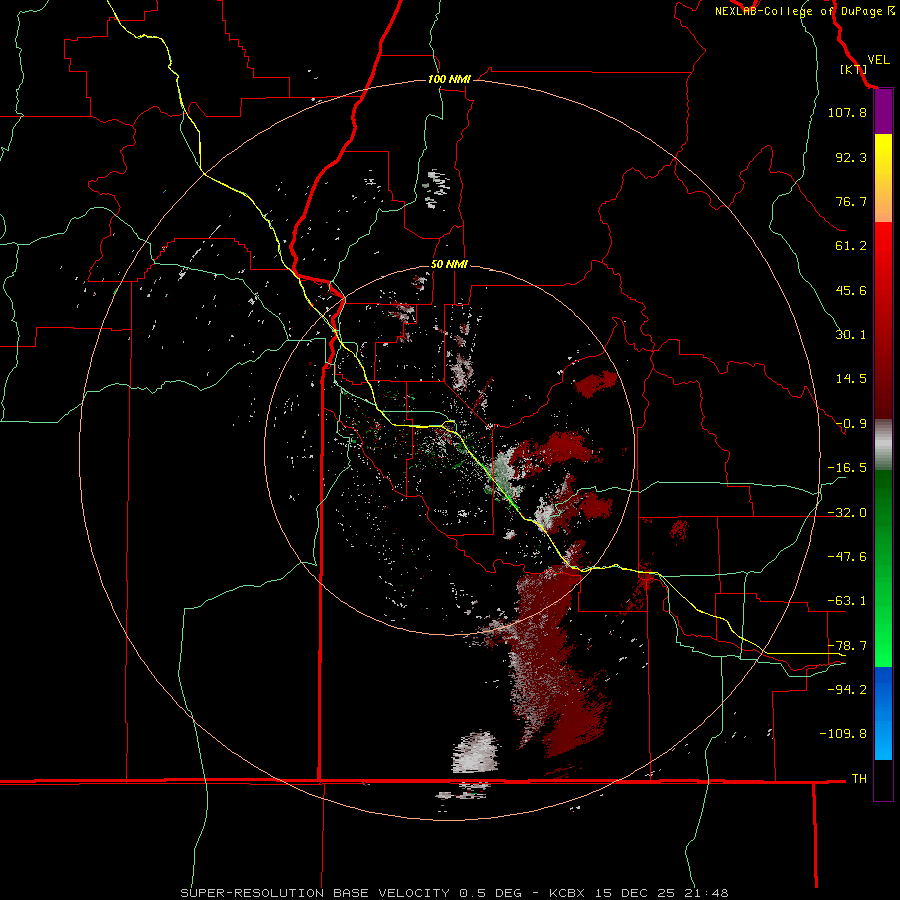Click the 76.7 velocity scale value
The image size is (900, 900).
pos(851,201)
